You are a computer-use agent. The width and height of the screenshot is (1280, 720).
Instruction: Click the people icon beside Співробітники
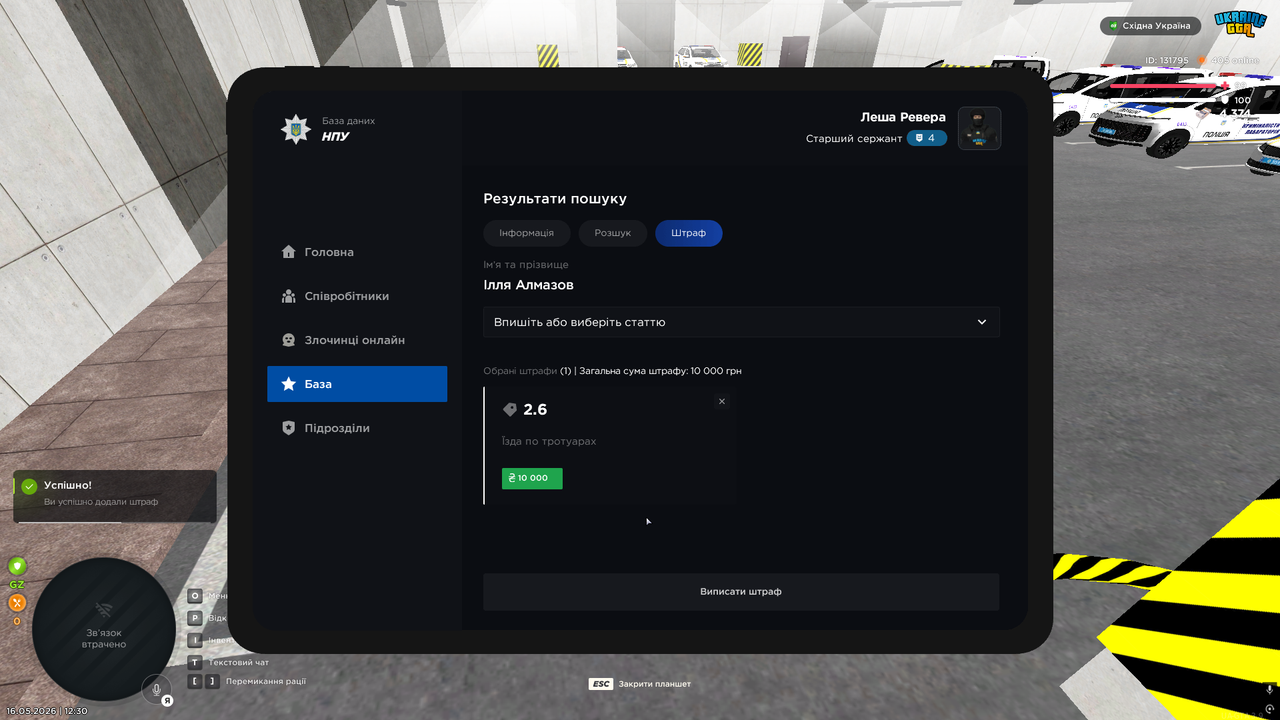[x=289, y=296]
